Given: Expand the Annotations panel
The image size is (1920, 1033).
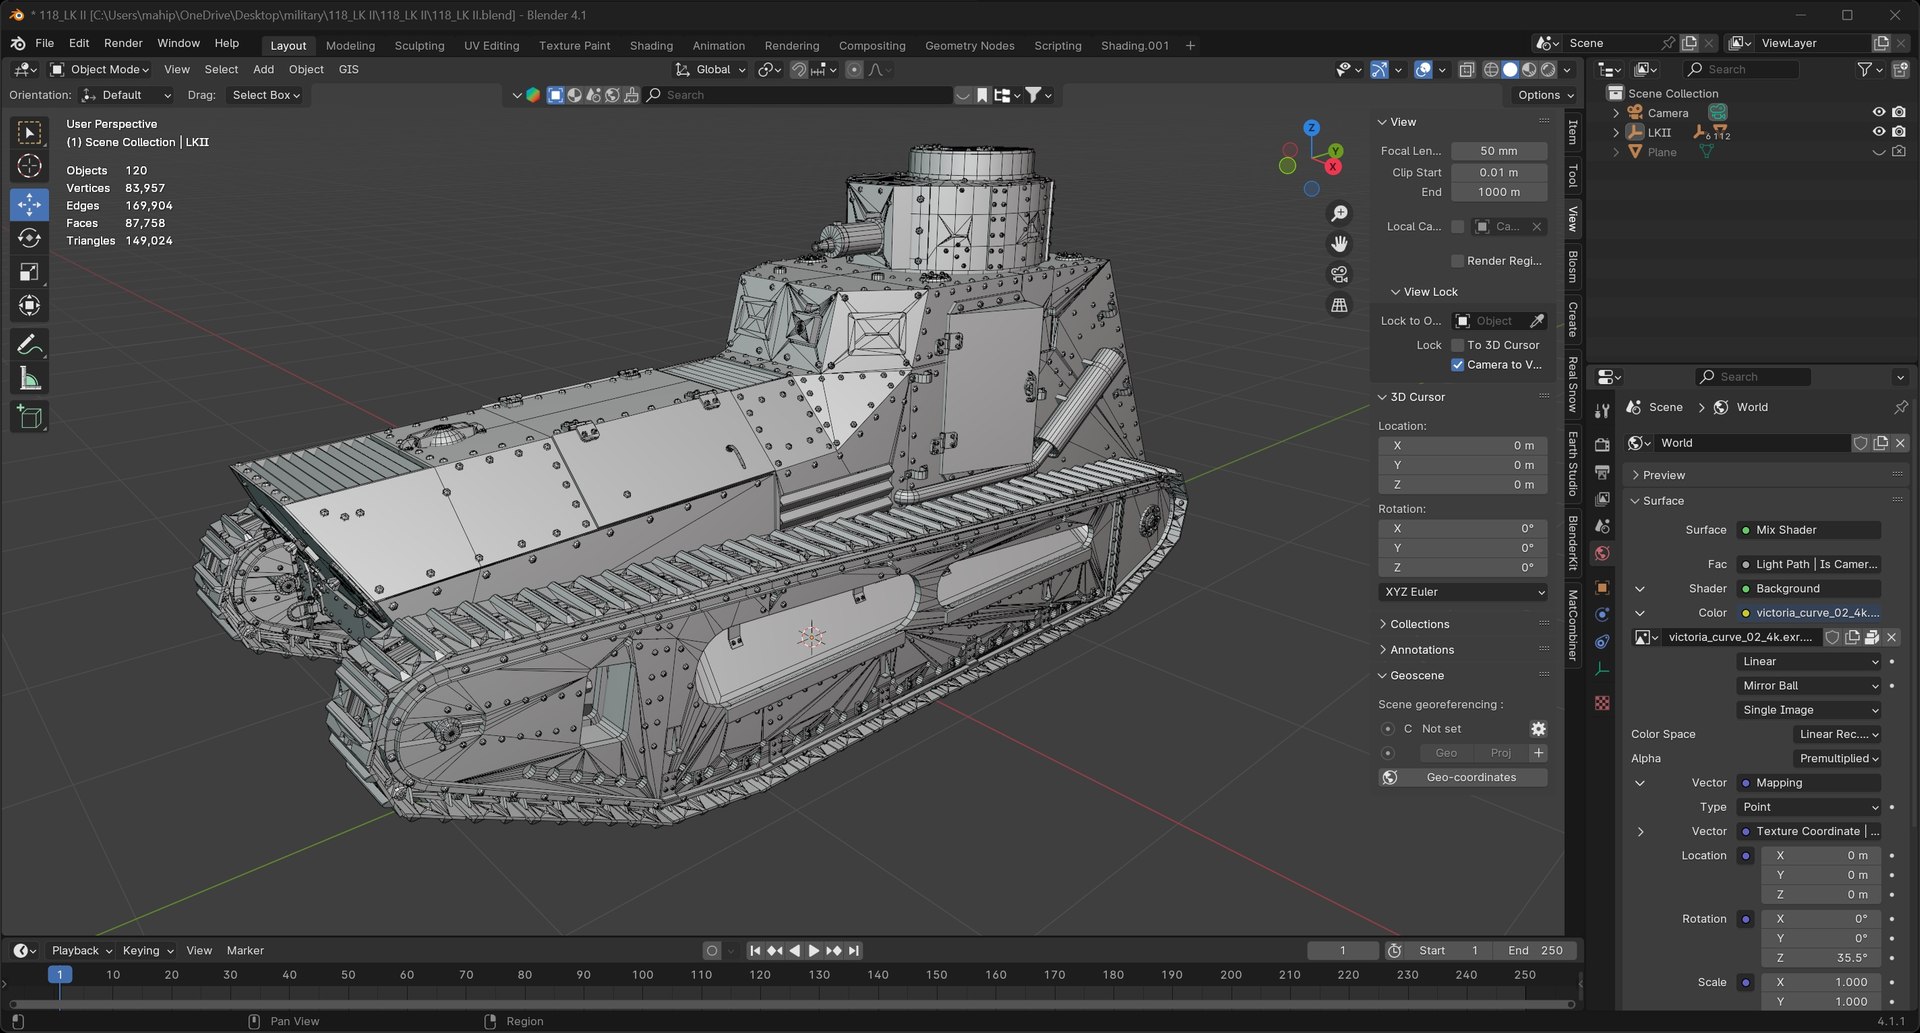Looking at the screenshot, I should (1421, 650).
